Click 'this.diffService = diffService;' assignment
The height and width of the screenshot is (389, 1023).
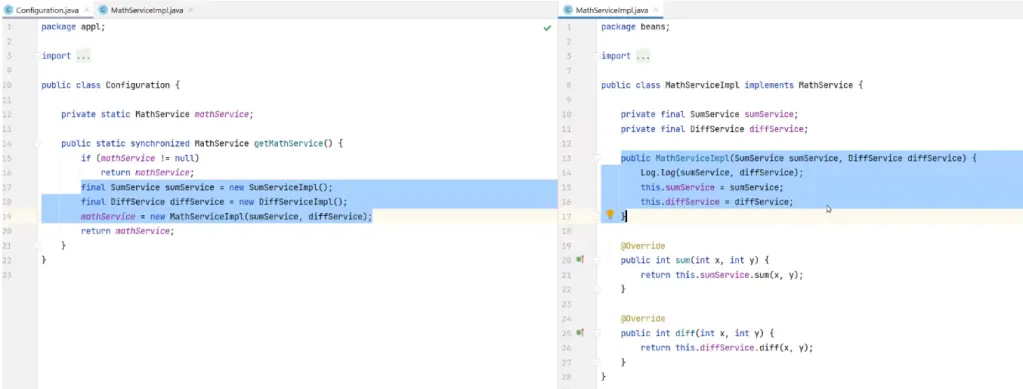point(717,202)
